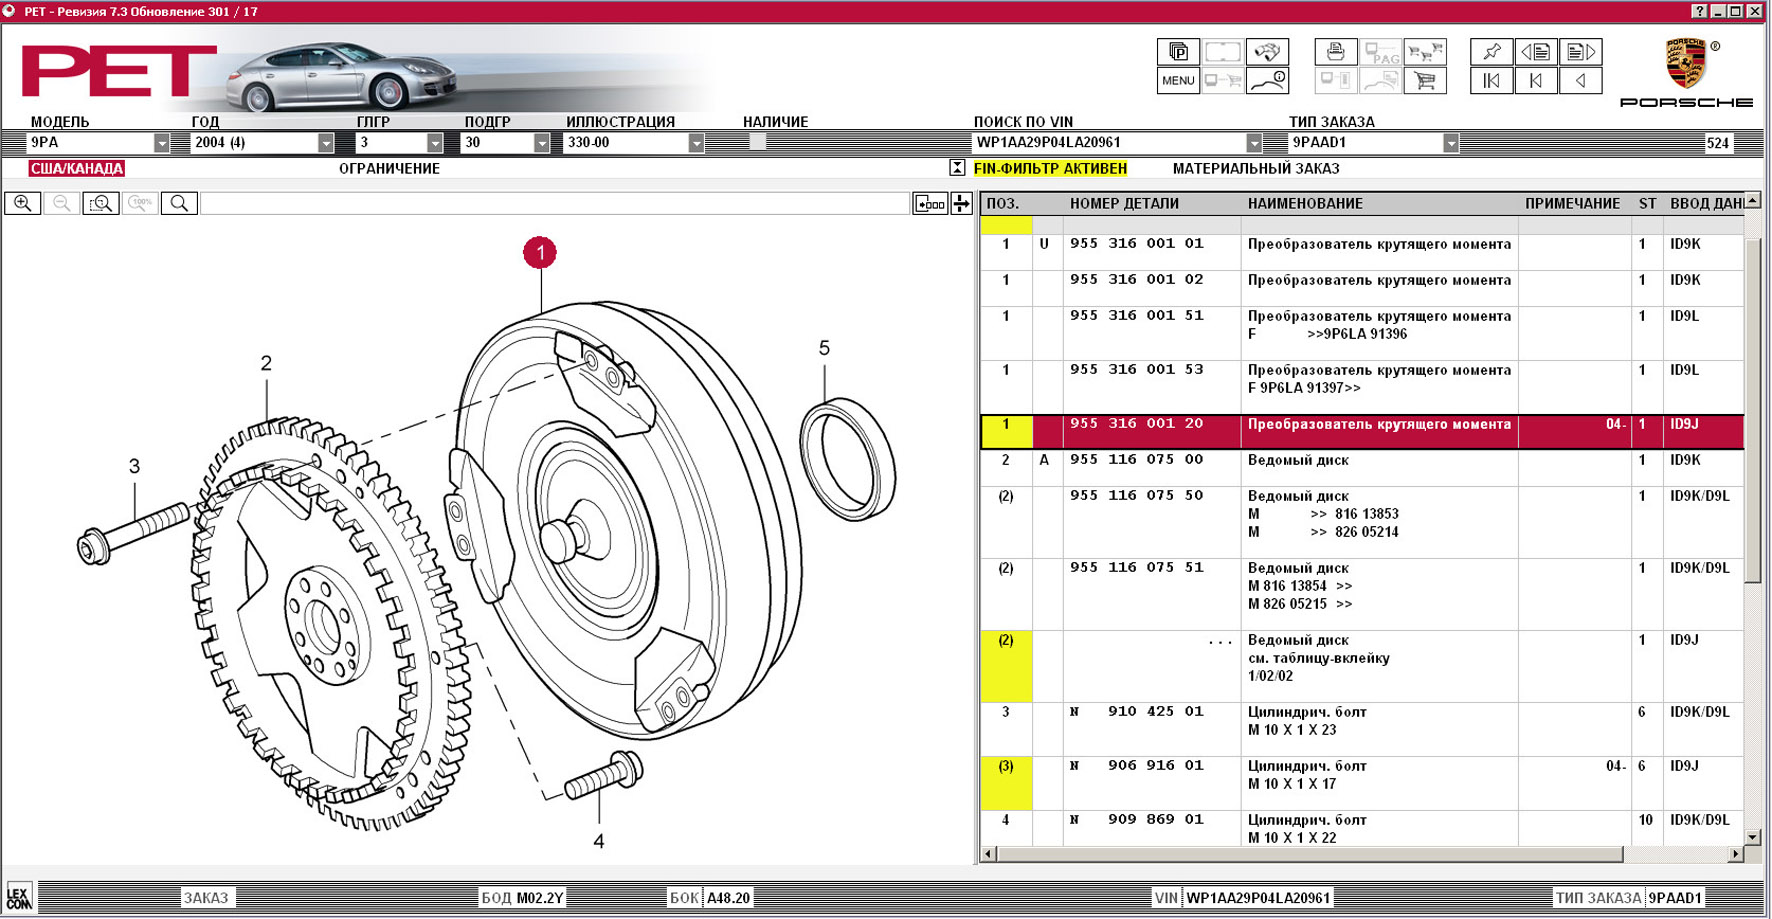Select part row 955 116 075 00
The height and width of the screenshot is (919, 1772).
coord(1137,461)
